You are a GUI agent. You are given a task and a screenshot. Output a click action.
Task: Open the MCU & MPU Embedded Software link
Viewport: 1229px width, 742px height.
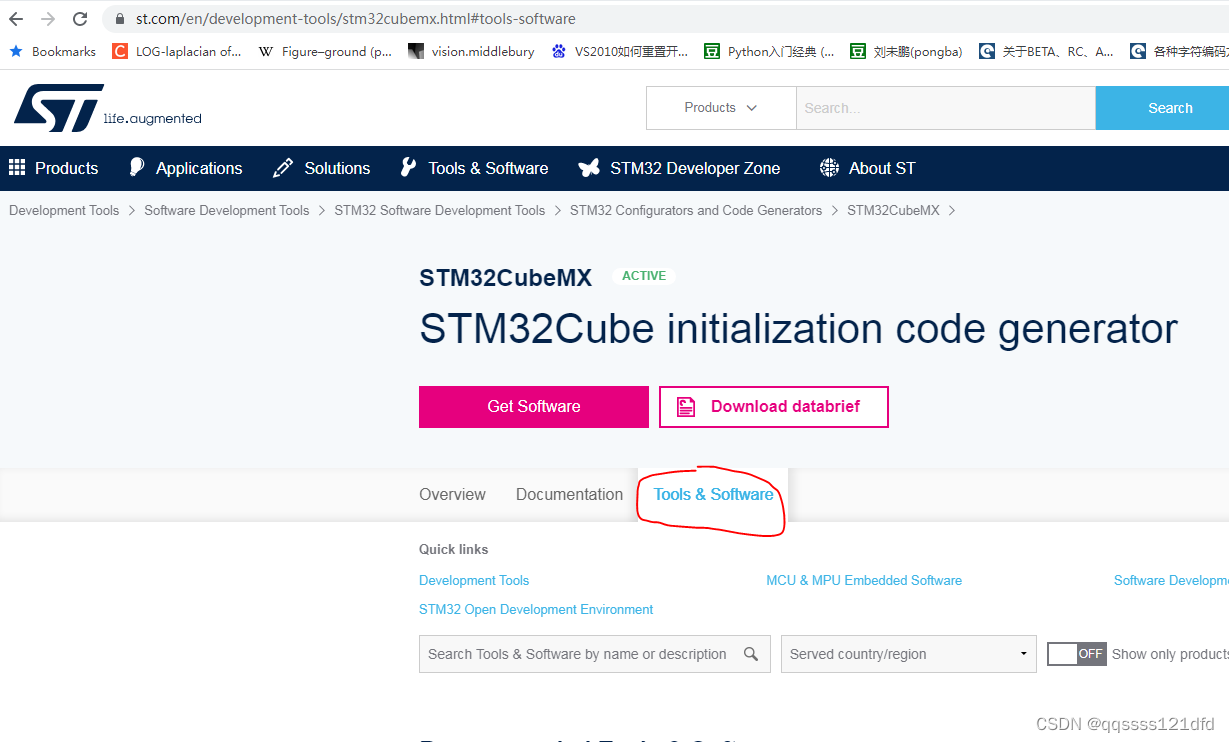pyautogui.click(x=864, y=580)
